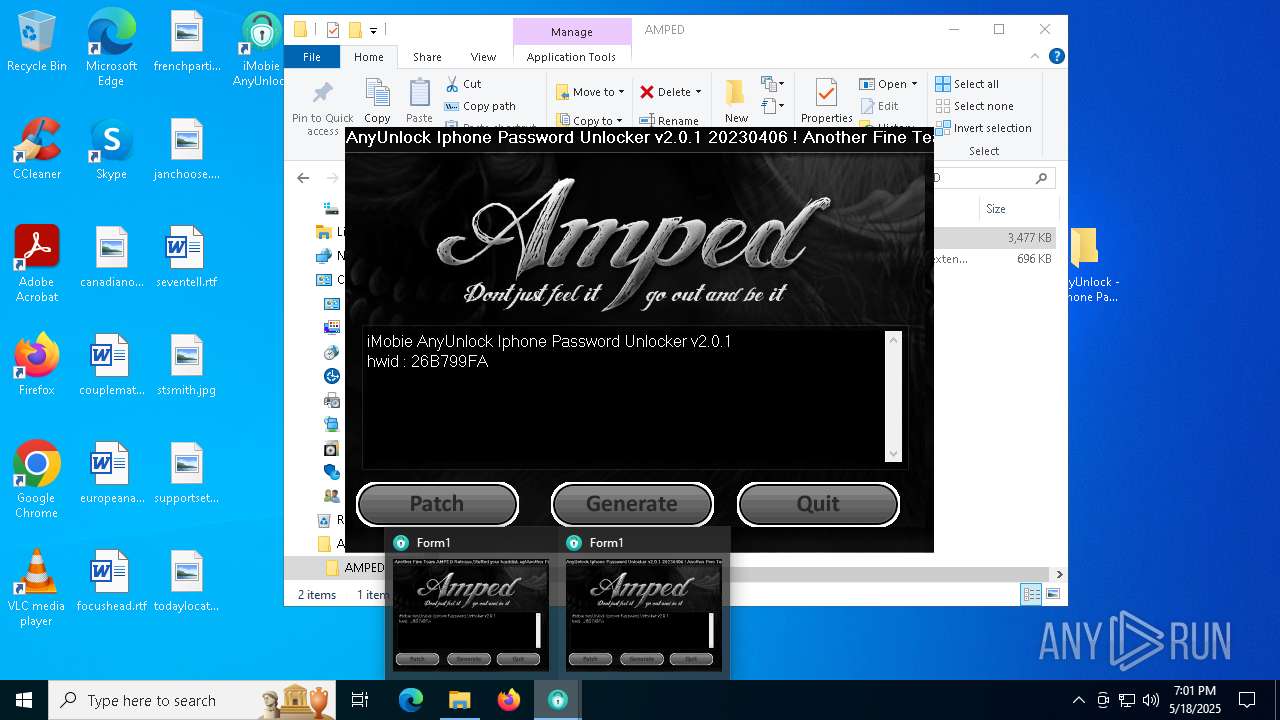
Task: Expand the Open dropdown arrow
Action: coord(914,84)
